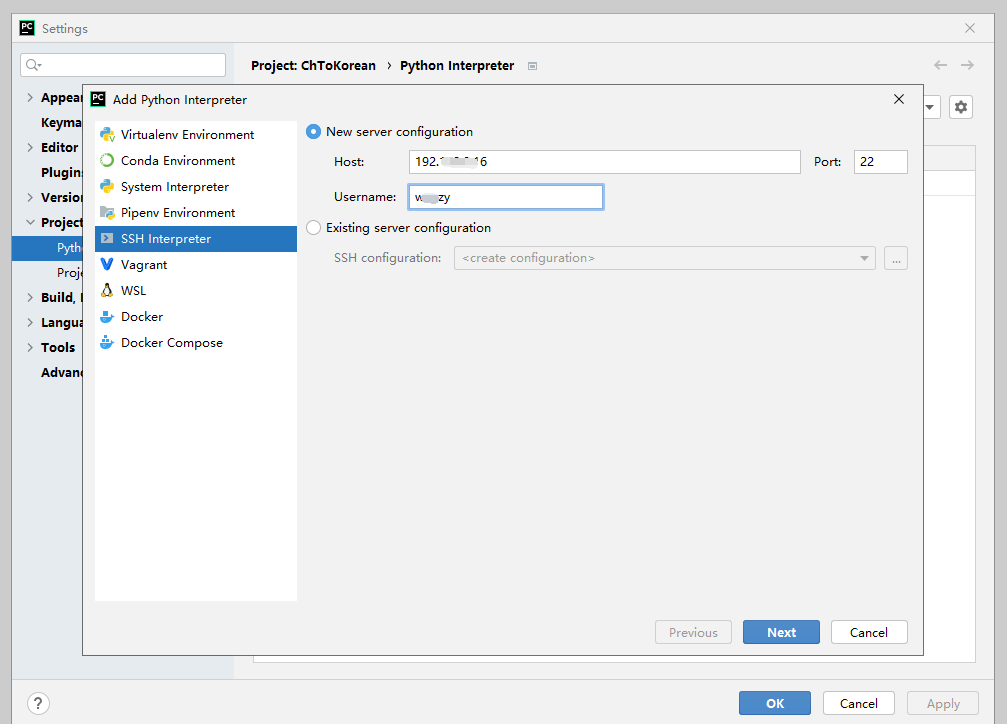Click the search magnifier icon in Settings

click(33, 65)
